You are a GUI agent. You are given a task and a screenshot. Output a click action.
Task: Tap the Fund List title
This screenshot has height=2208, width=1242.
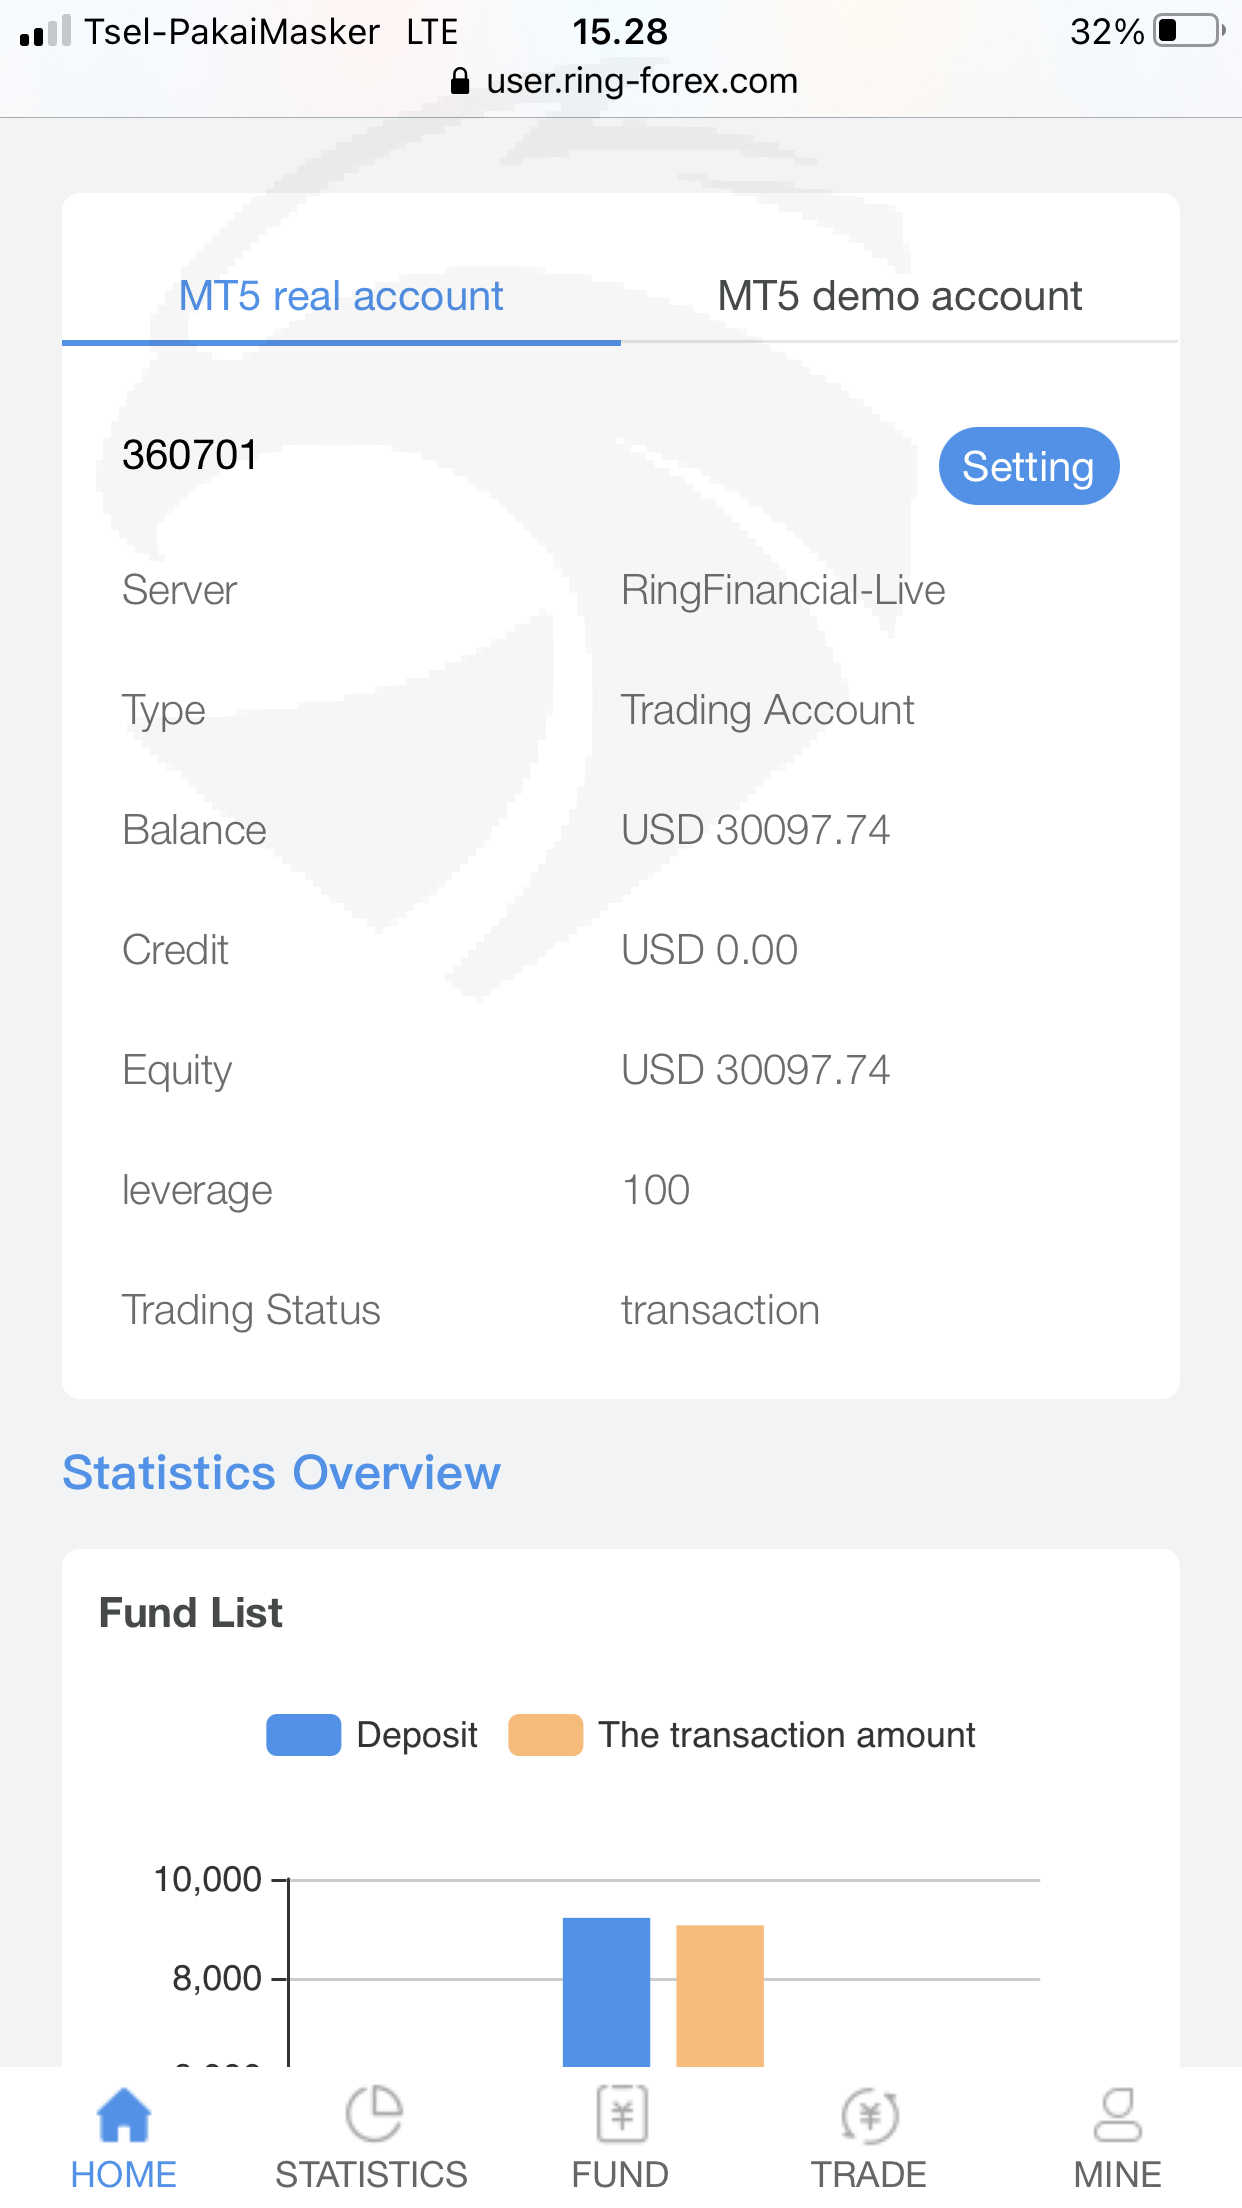point(190,1613)
